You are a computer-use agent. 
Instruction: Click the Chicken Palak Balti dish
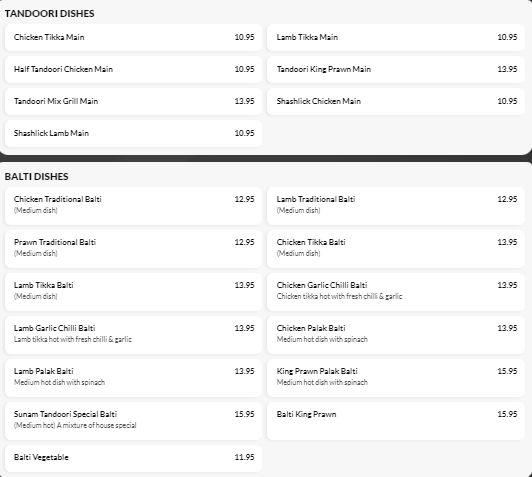tap(396, 335)
